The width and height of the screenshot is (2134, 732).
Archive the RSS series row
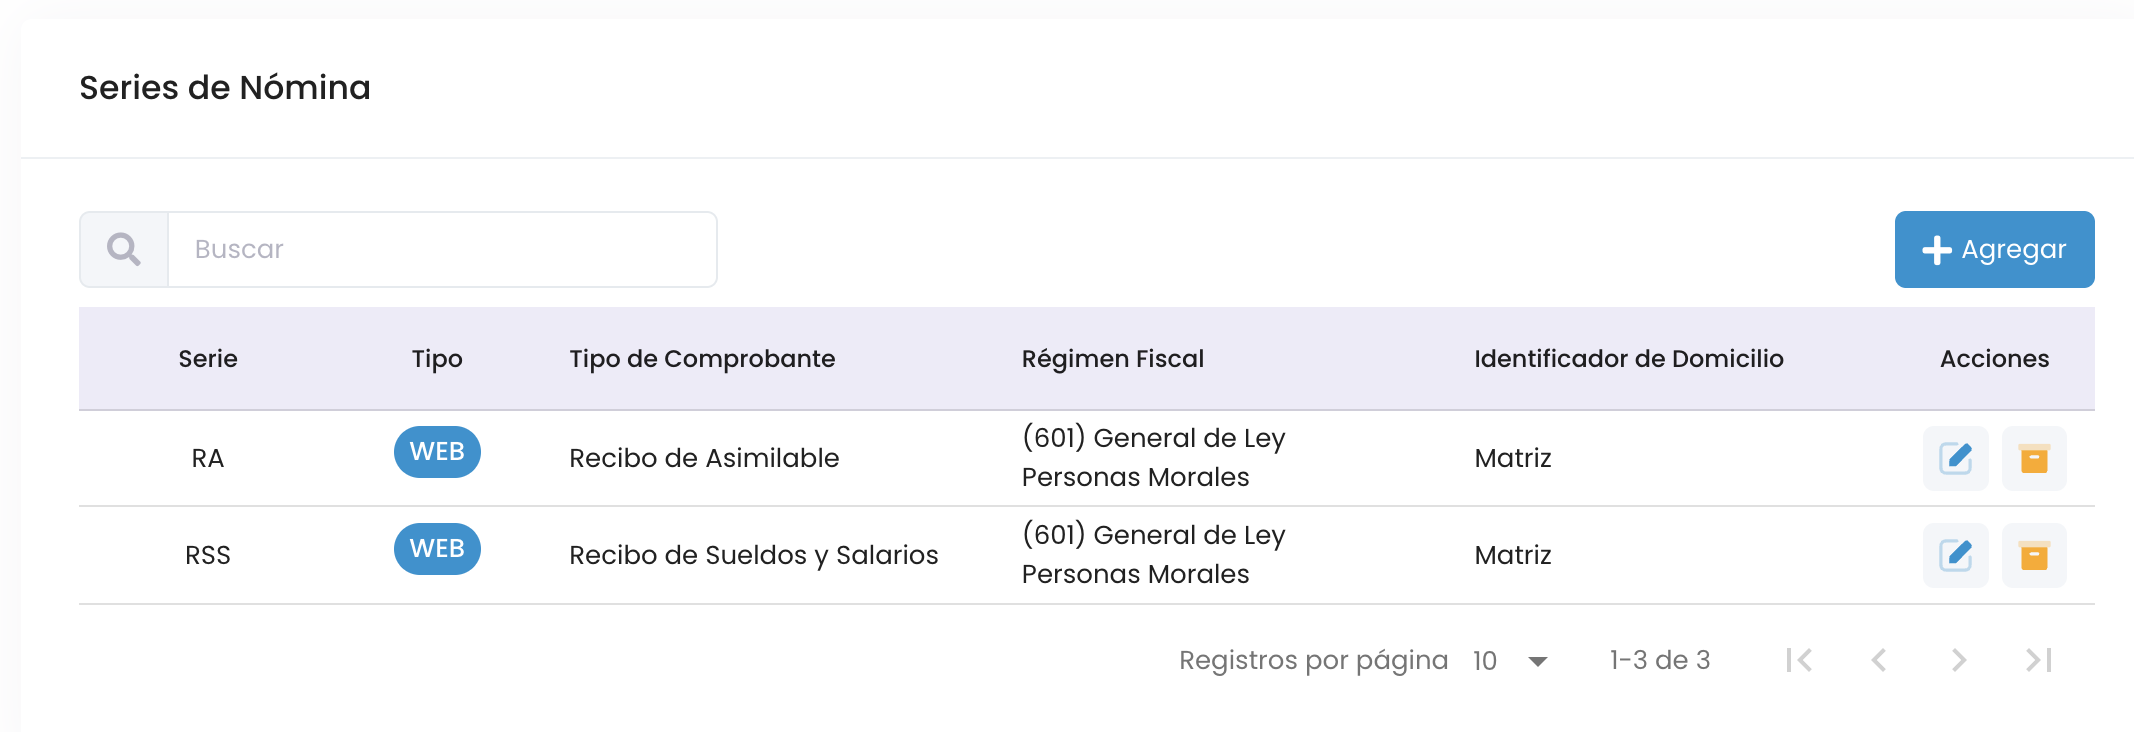tap(2034, 555)
